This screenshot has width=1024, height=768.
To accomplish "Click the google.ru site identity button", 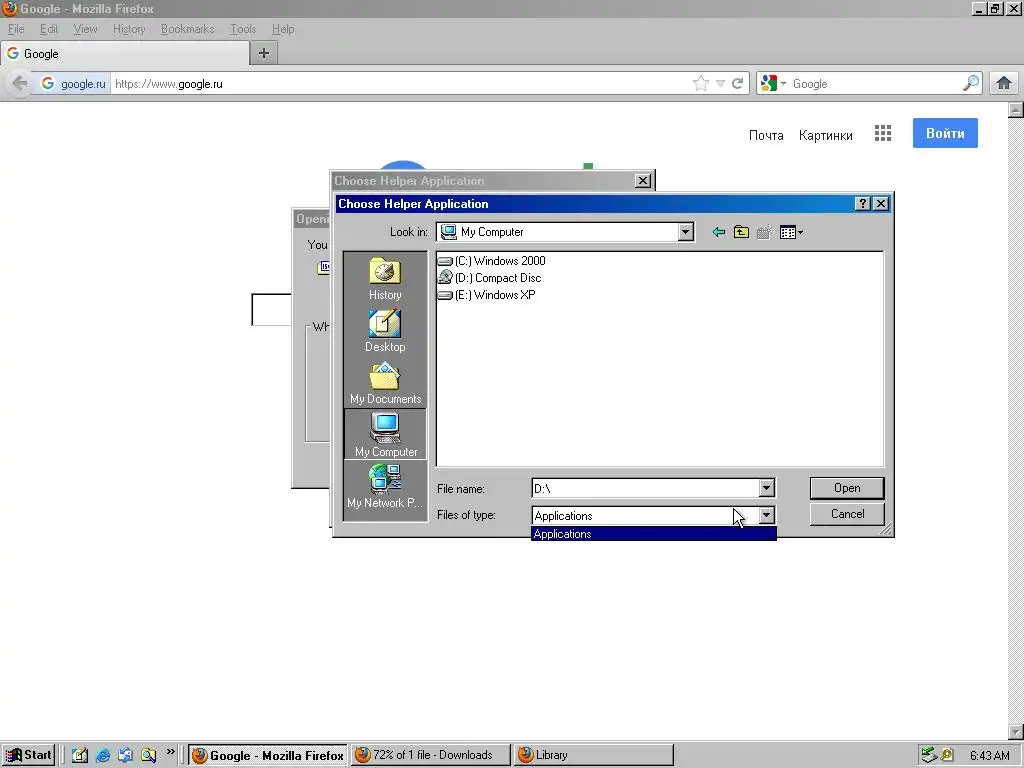I will (x=74, y=84).
